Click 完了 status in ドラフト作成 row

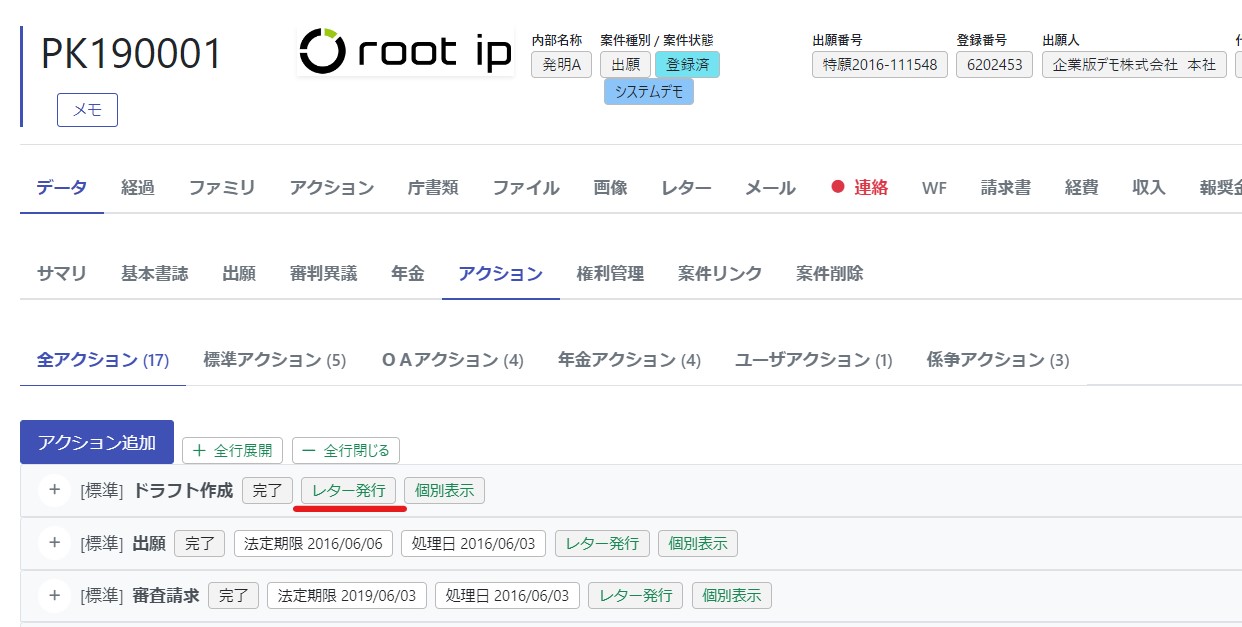pyautogui.click(x=267, y=490)
